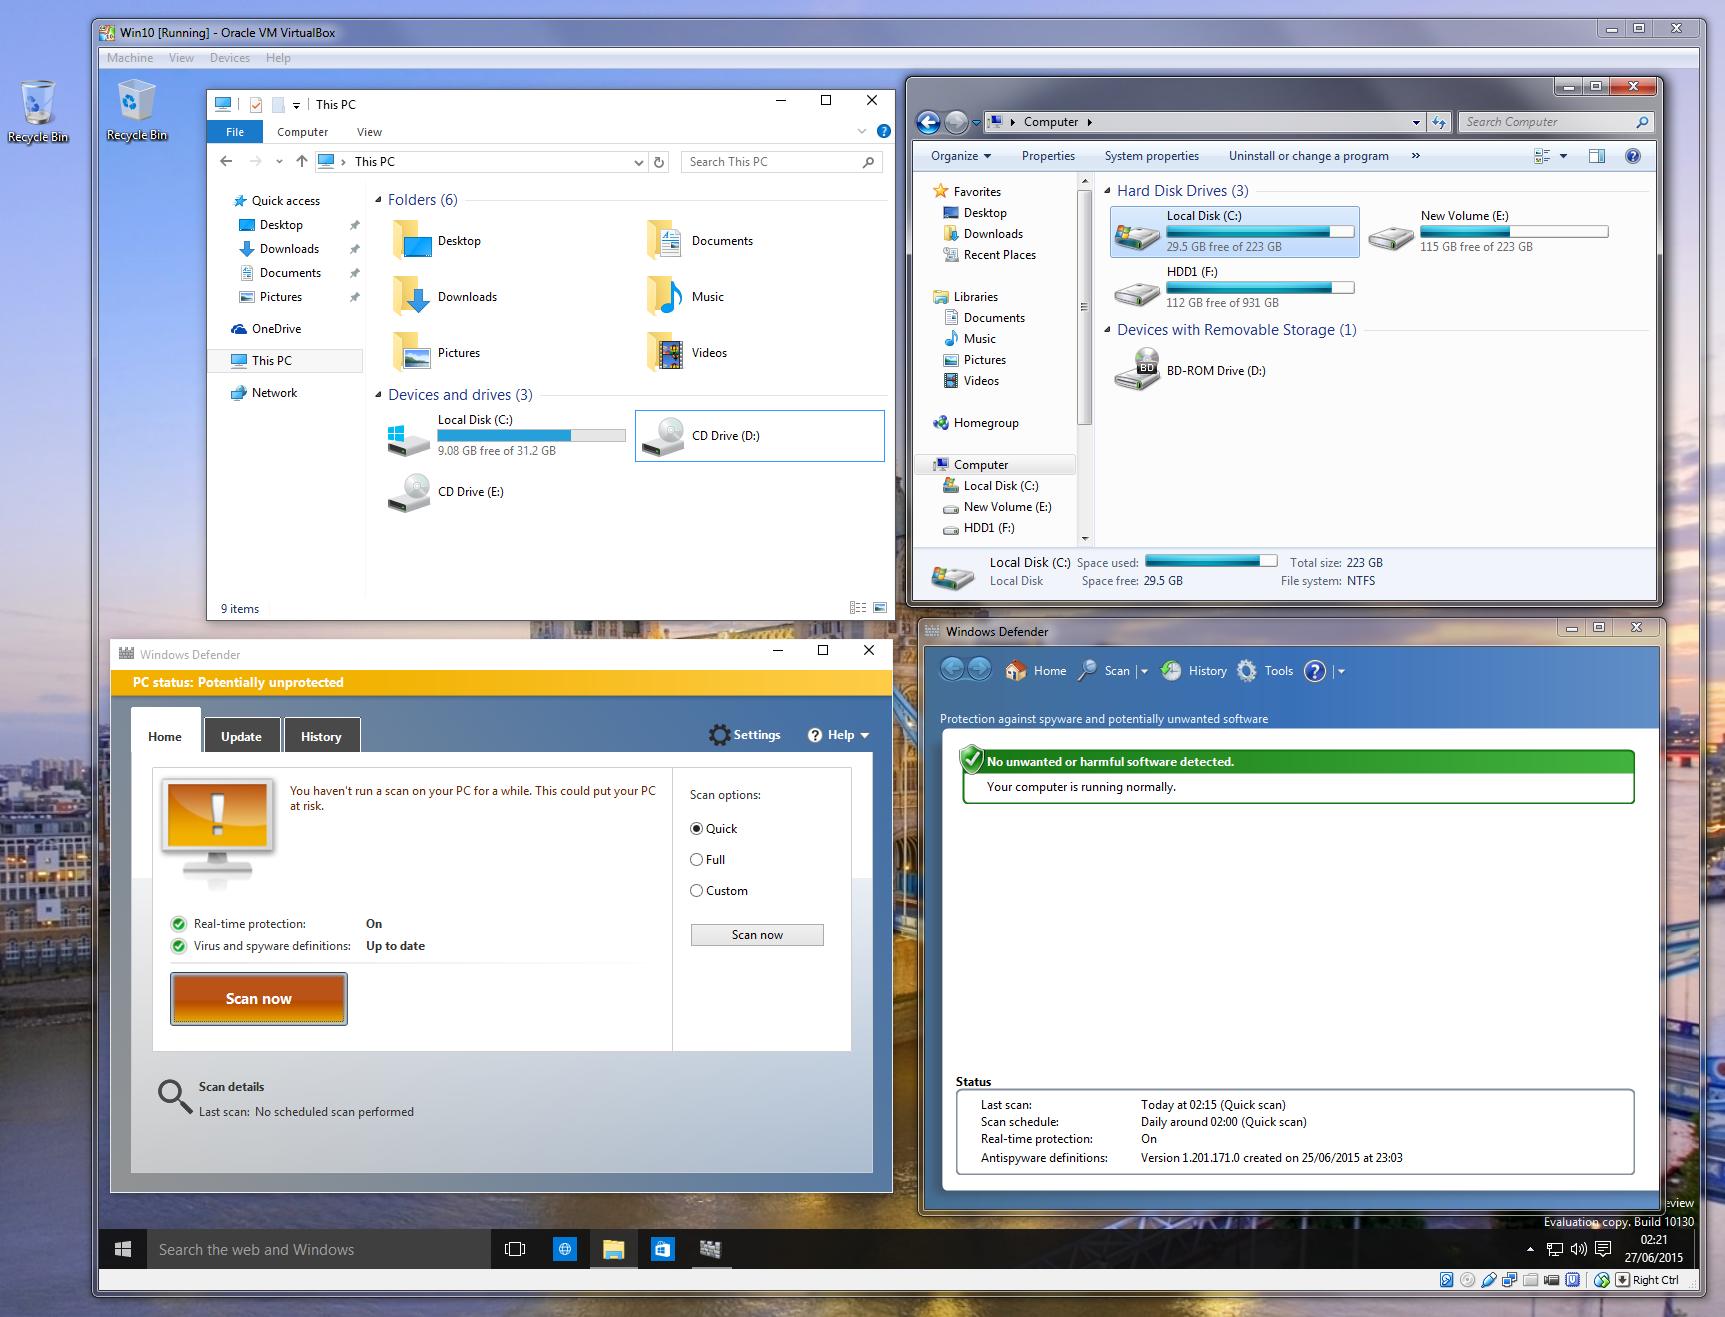Image resolution: width=1725 pixels, height=1317 pixels.
Task: Click System properties in the toolbar
Action: tap(1151, 156)
